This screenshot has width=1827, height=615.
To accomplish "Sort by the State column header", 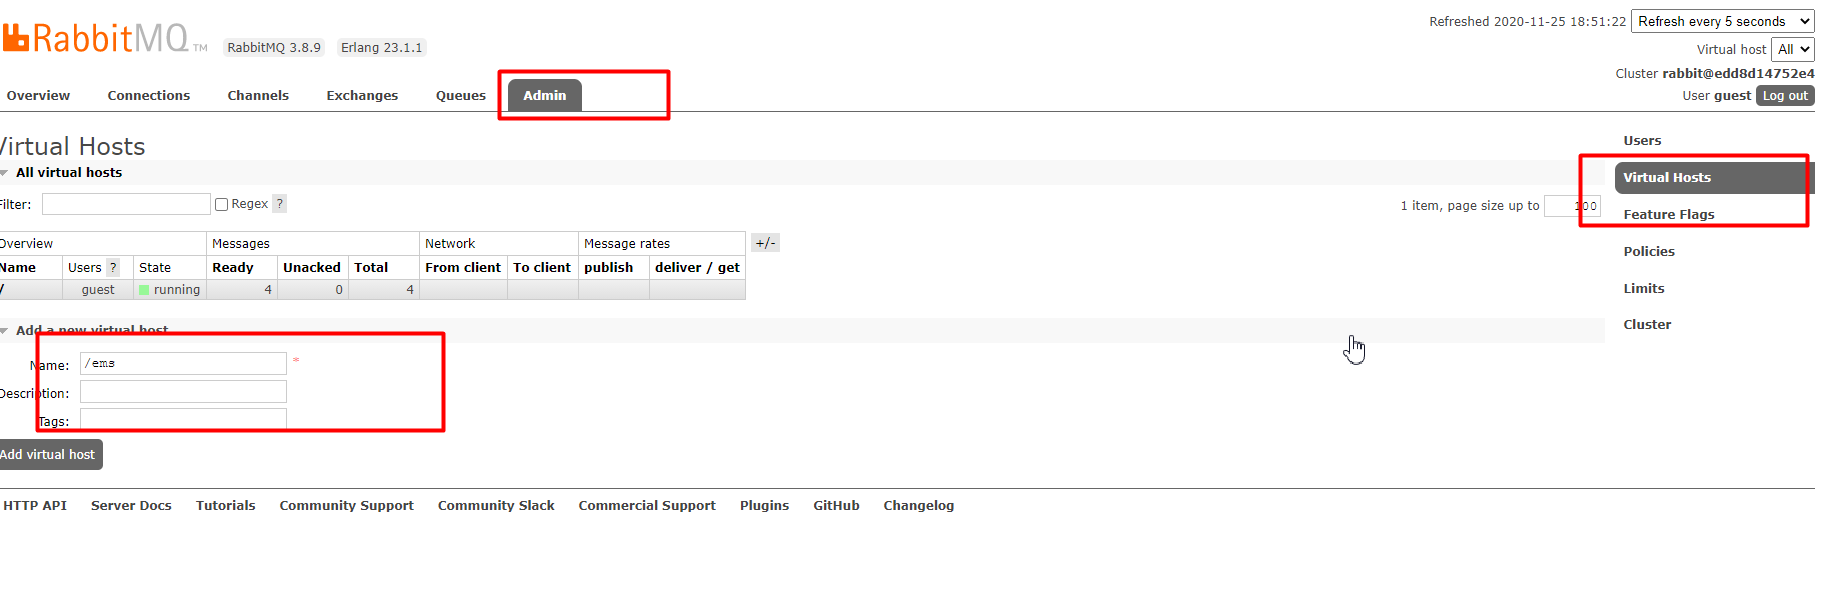I will pos(155,268).
